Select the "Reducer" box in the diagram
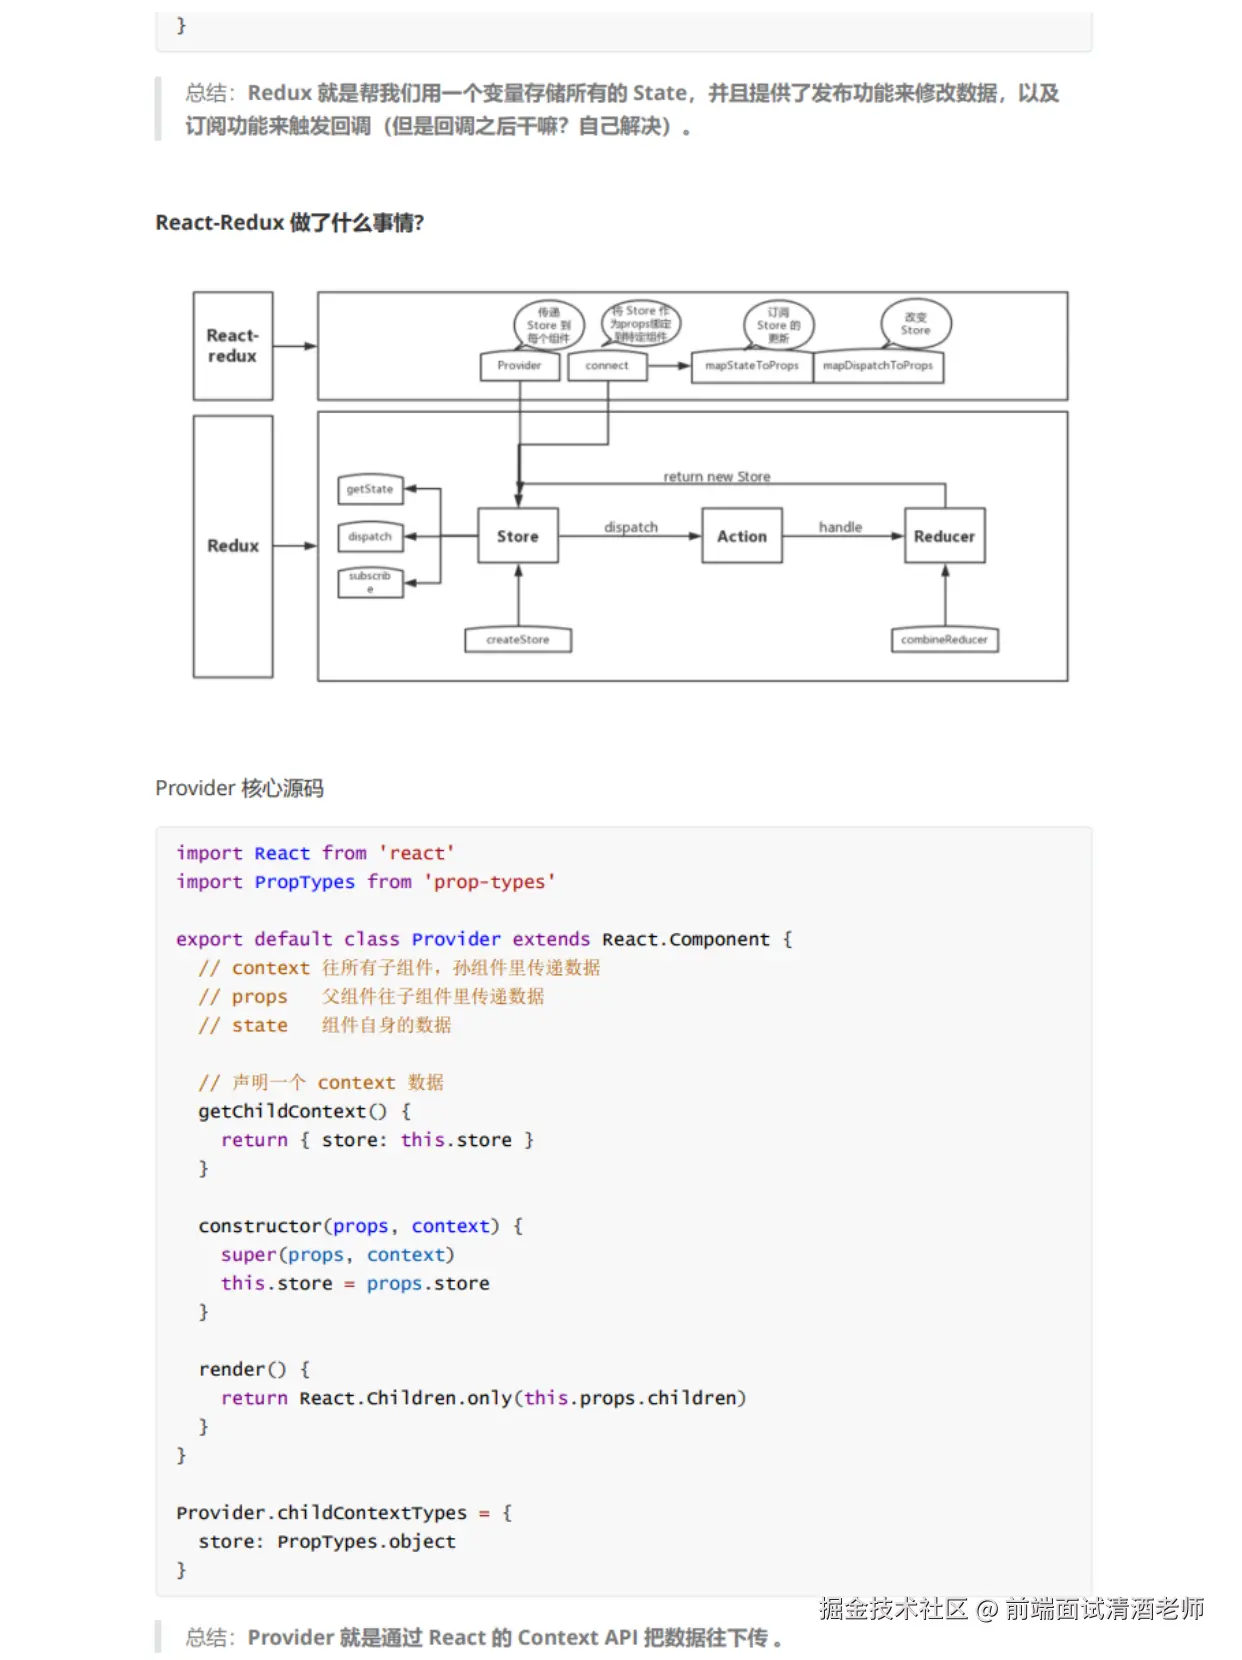This screenshot has height=1660, width=1242. [945, 536]
